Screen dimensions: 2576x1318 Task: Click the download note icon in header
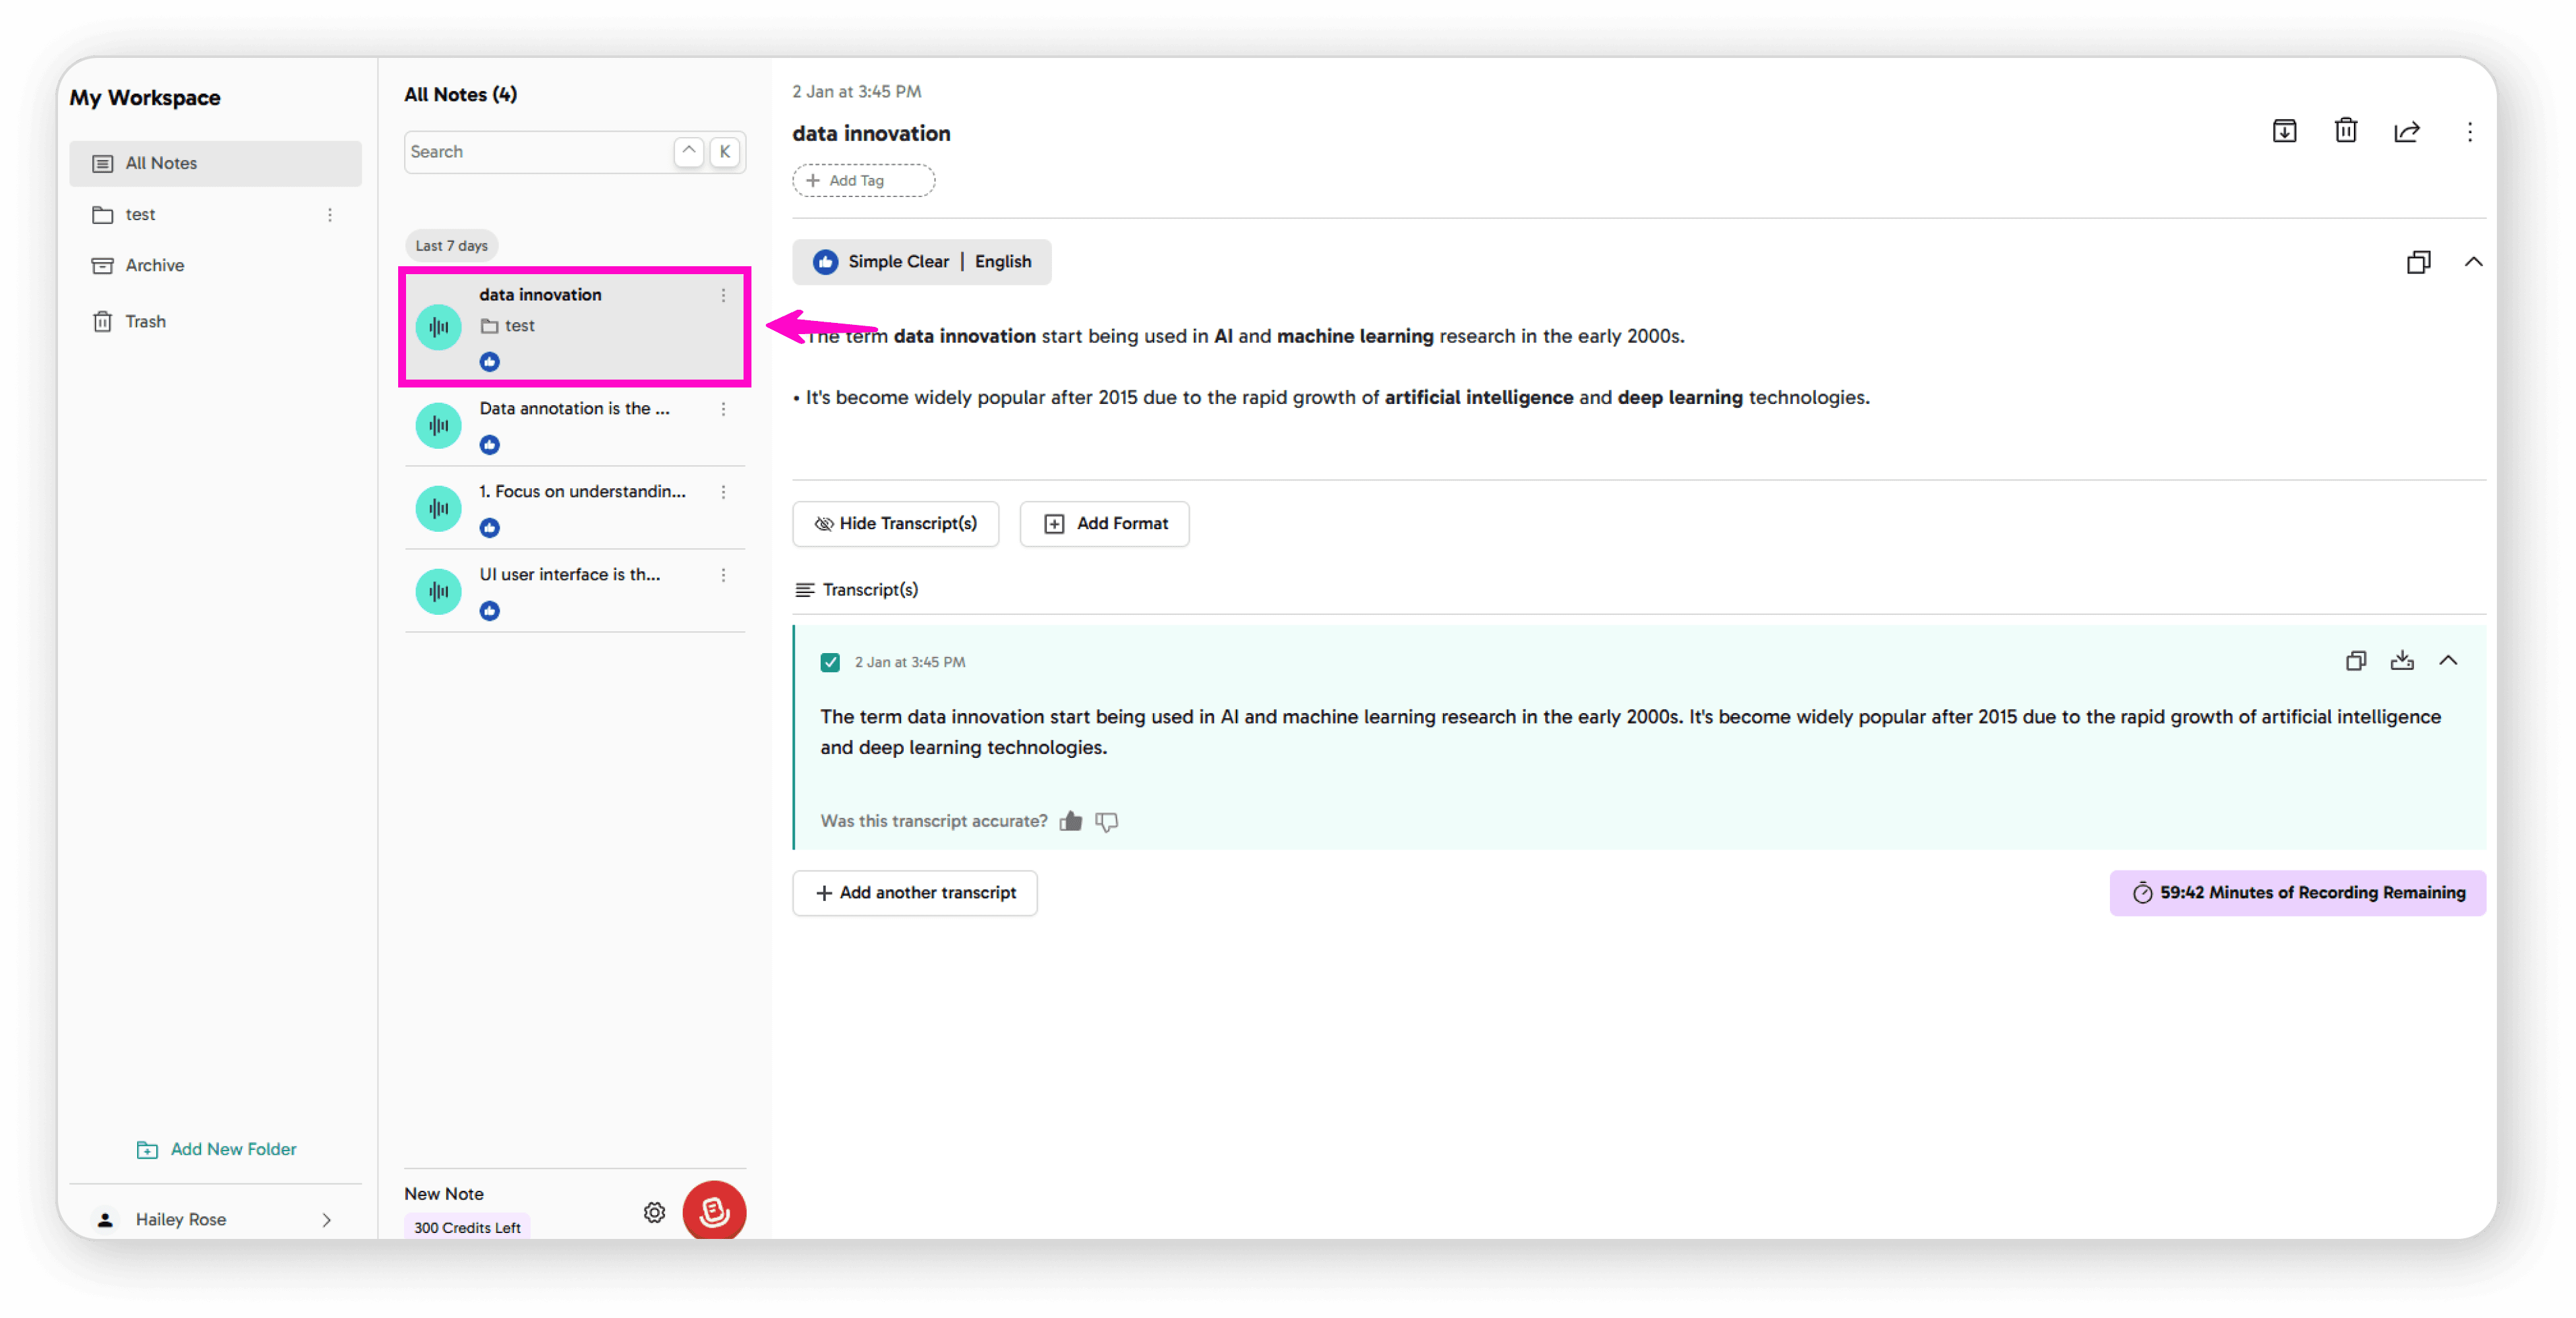[2284, 131]
